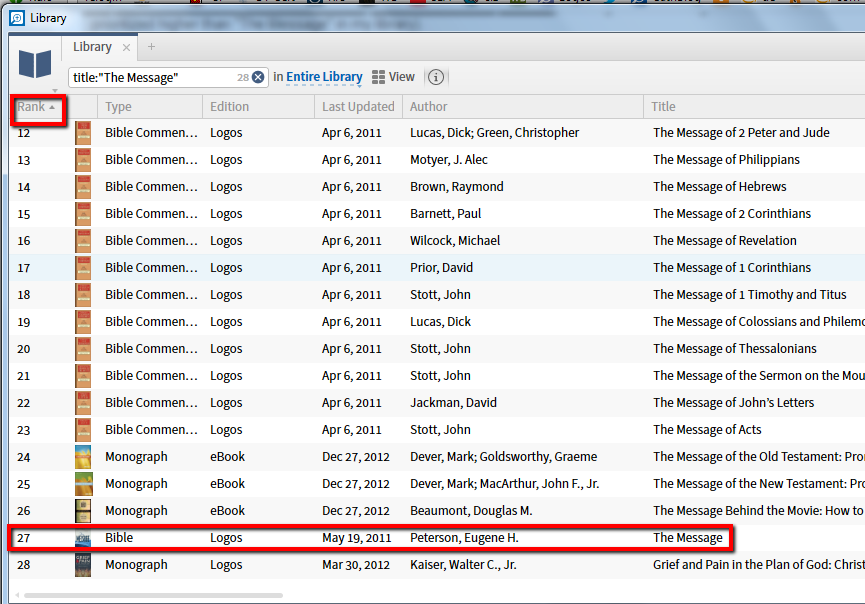Viewport: 865px width, 604px height.
Task: Open The Message of Colossians and Philemon
Action: click(x=759, y=322)
